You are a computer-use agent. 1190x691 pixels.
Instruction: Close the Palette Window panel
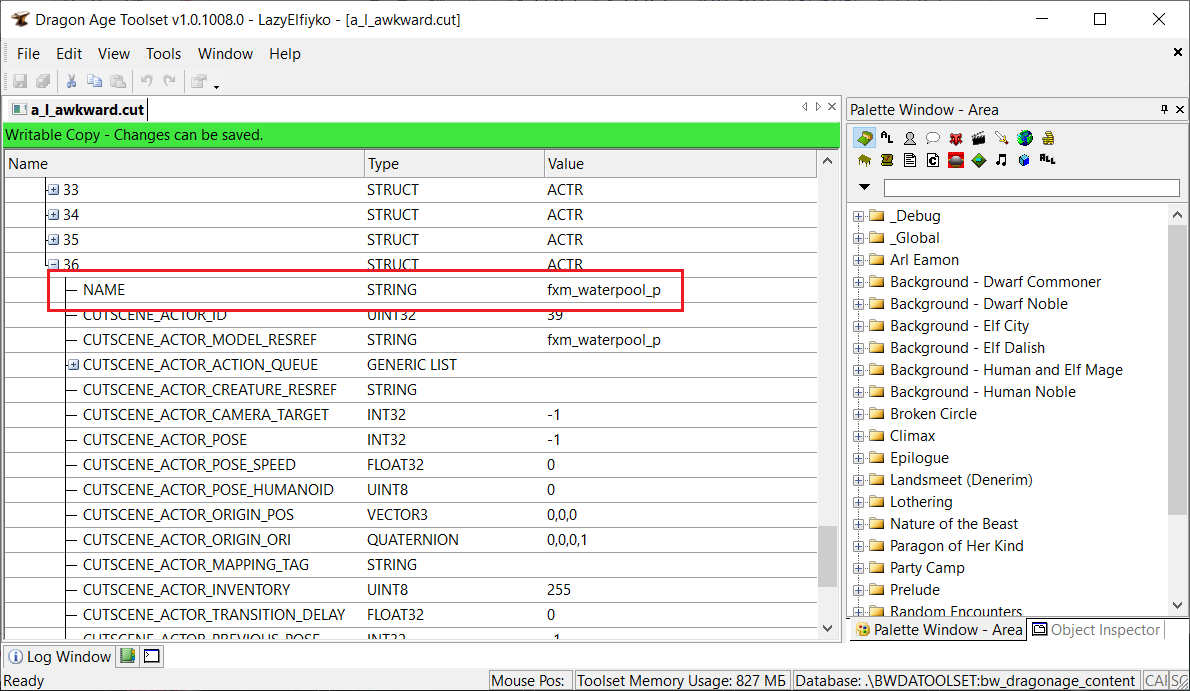[x=1179, y=110]
